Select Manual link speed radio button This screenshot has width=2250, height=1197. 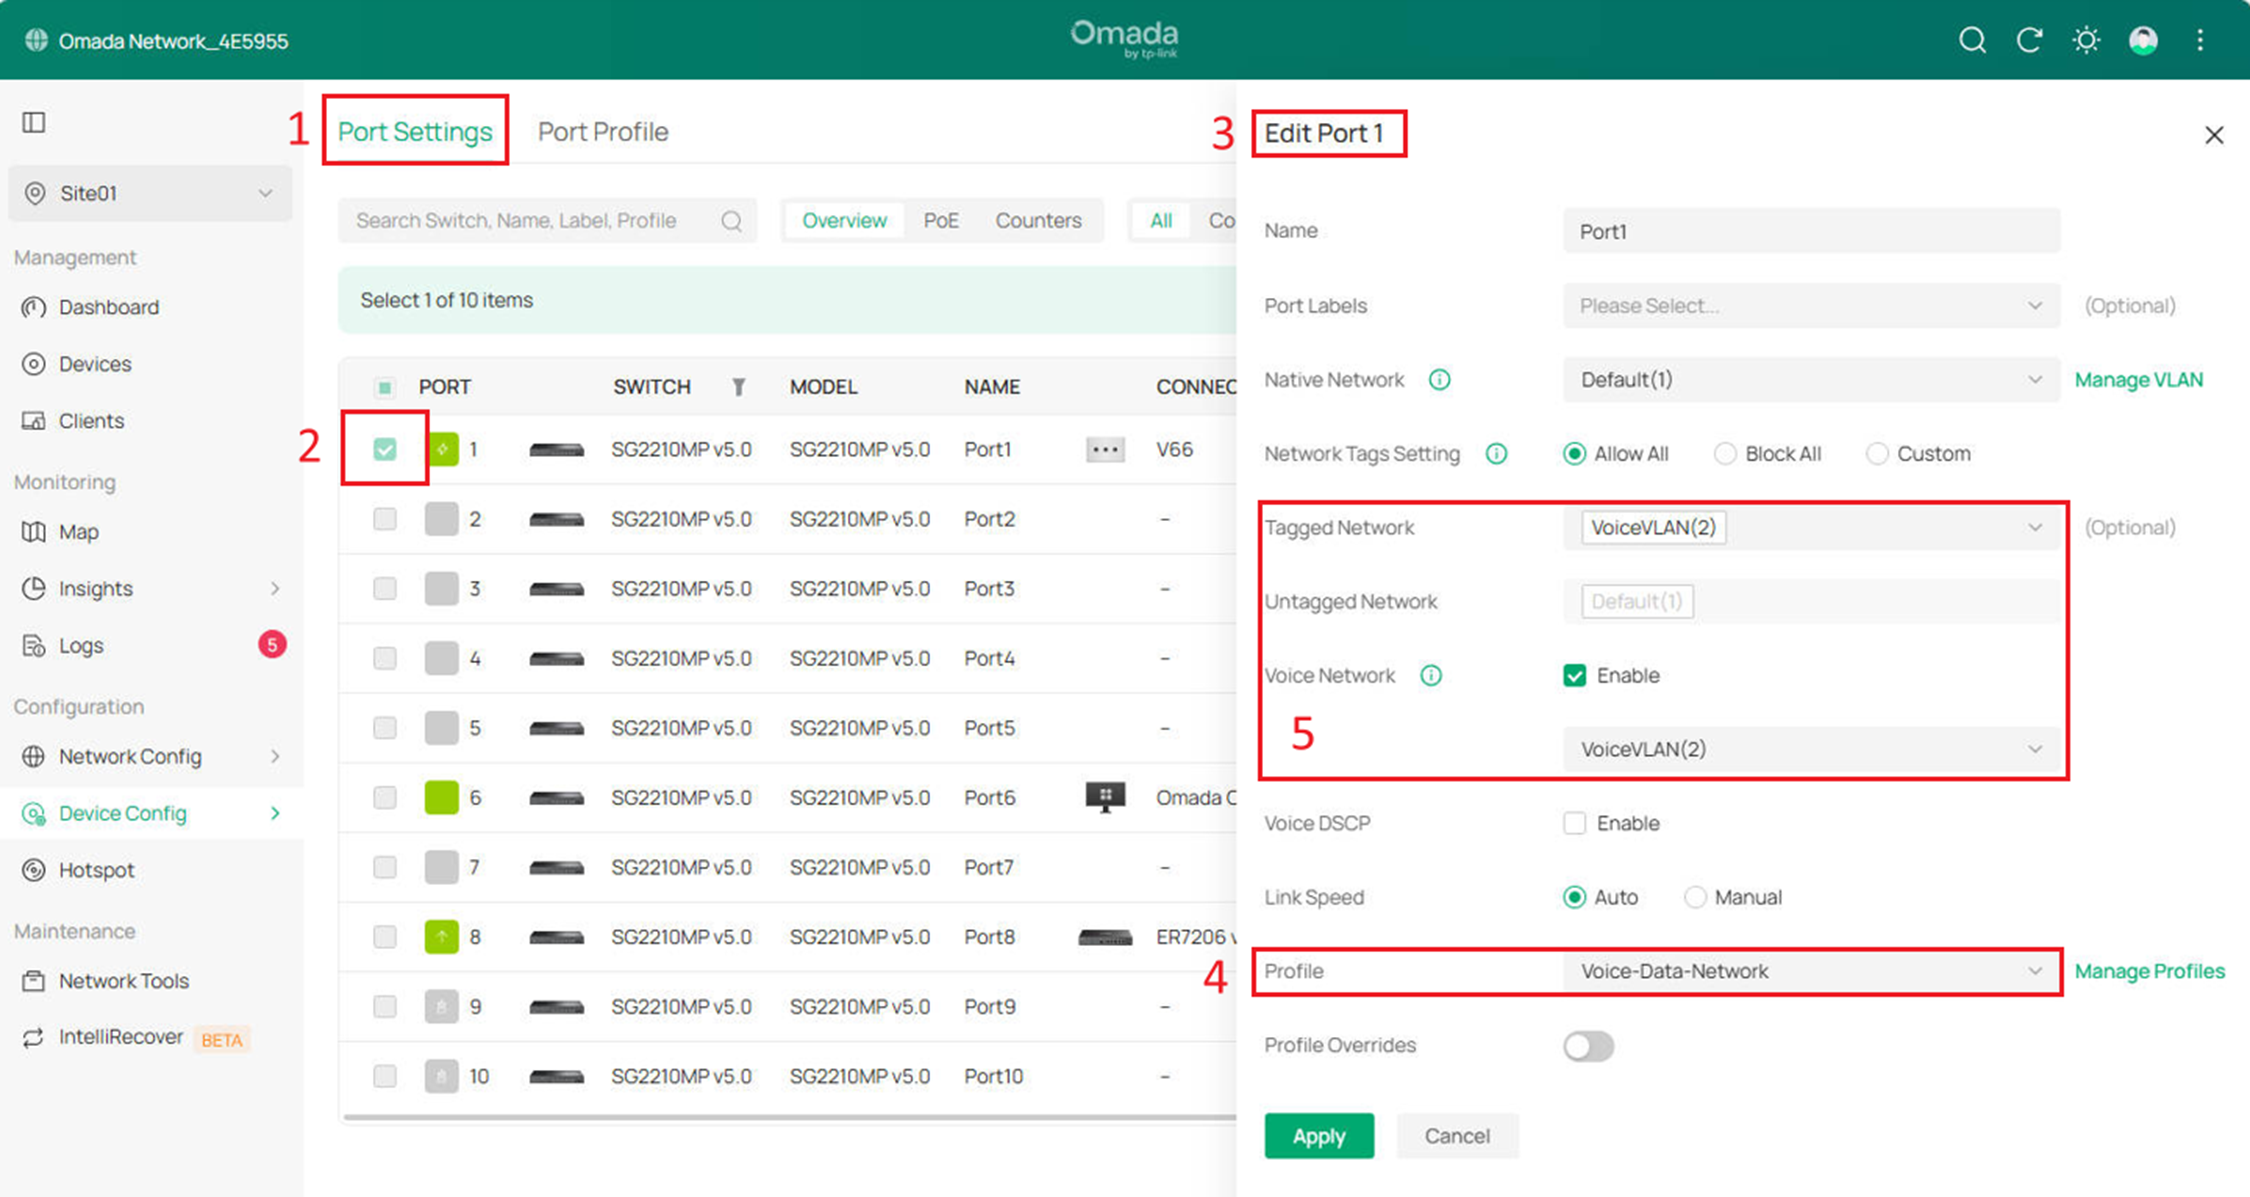(1695, 898)
